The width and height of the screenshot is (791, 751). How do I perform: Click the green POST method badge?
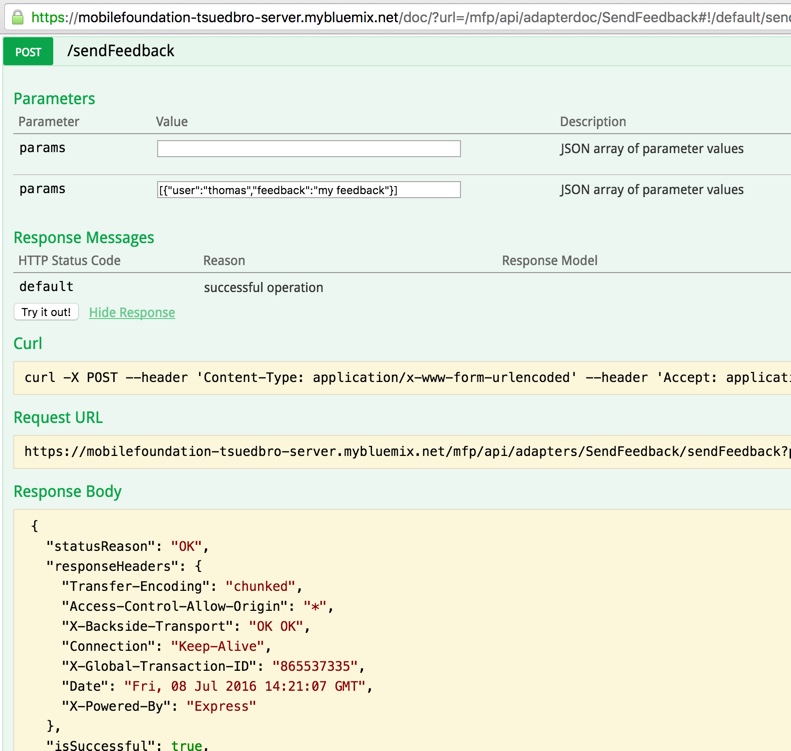click(28, 52)
